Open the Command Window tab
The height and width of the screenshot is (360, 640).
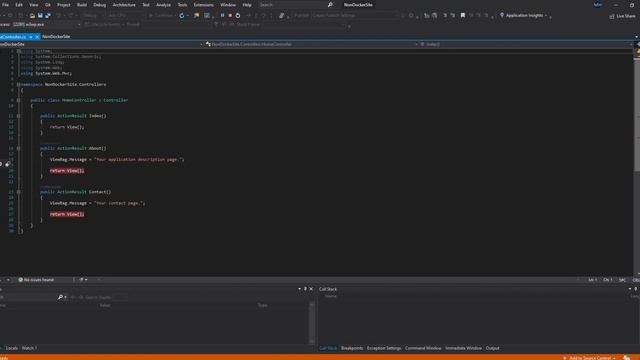423,348
